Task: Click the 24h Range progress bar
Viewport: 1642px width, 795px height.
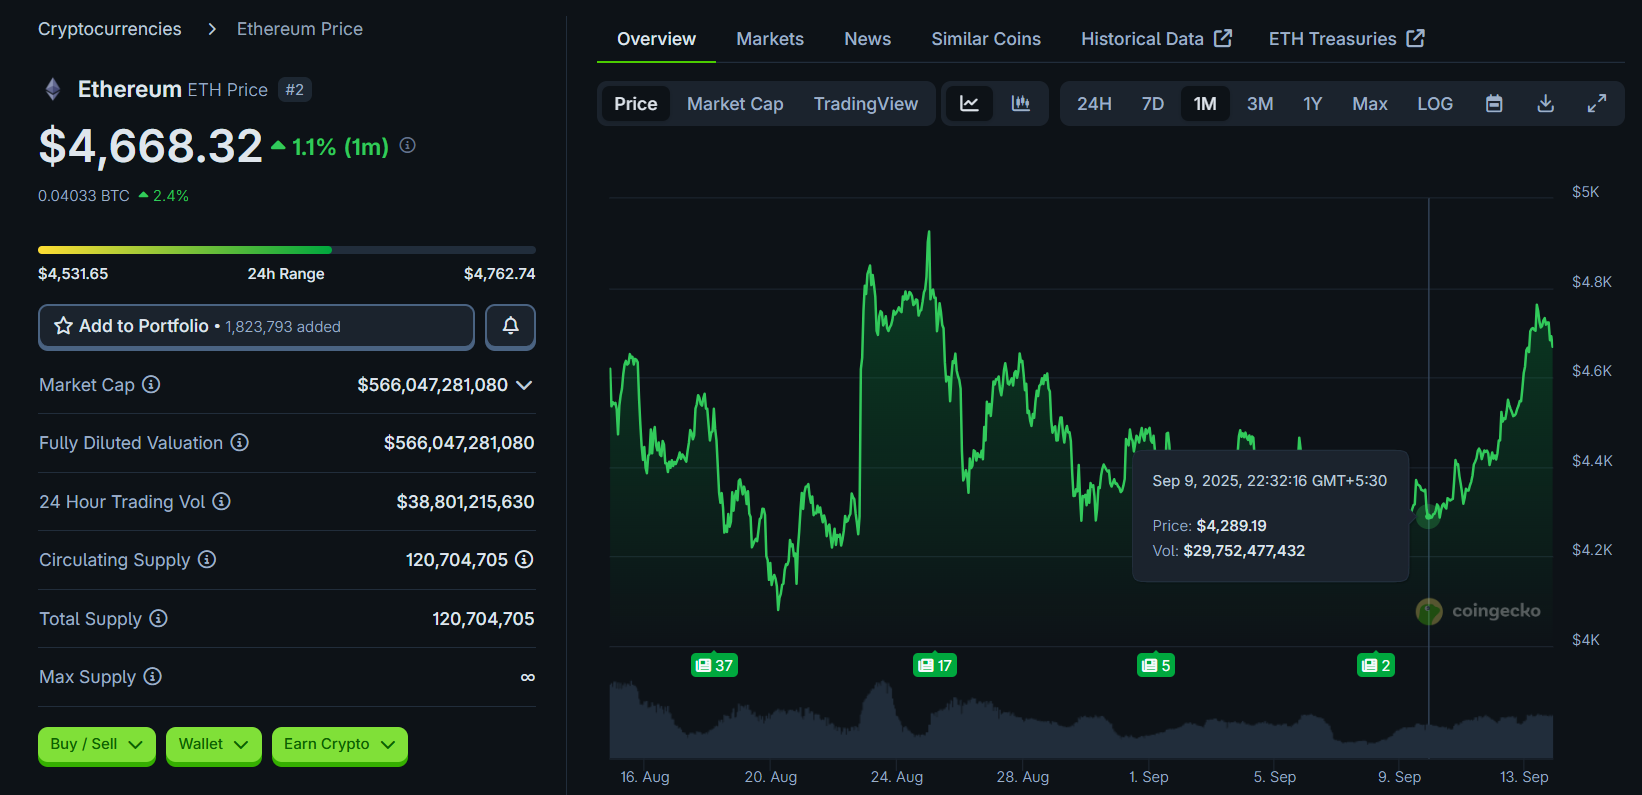Action: [x=287, y=250]
